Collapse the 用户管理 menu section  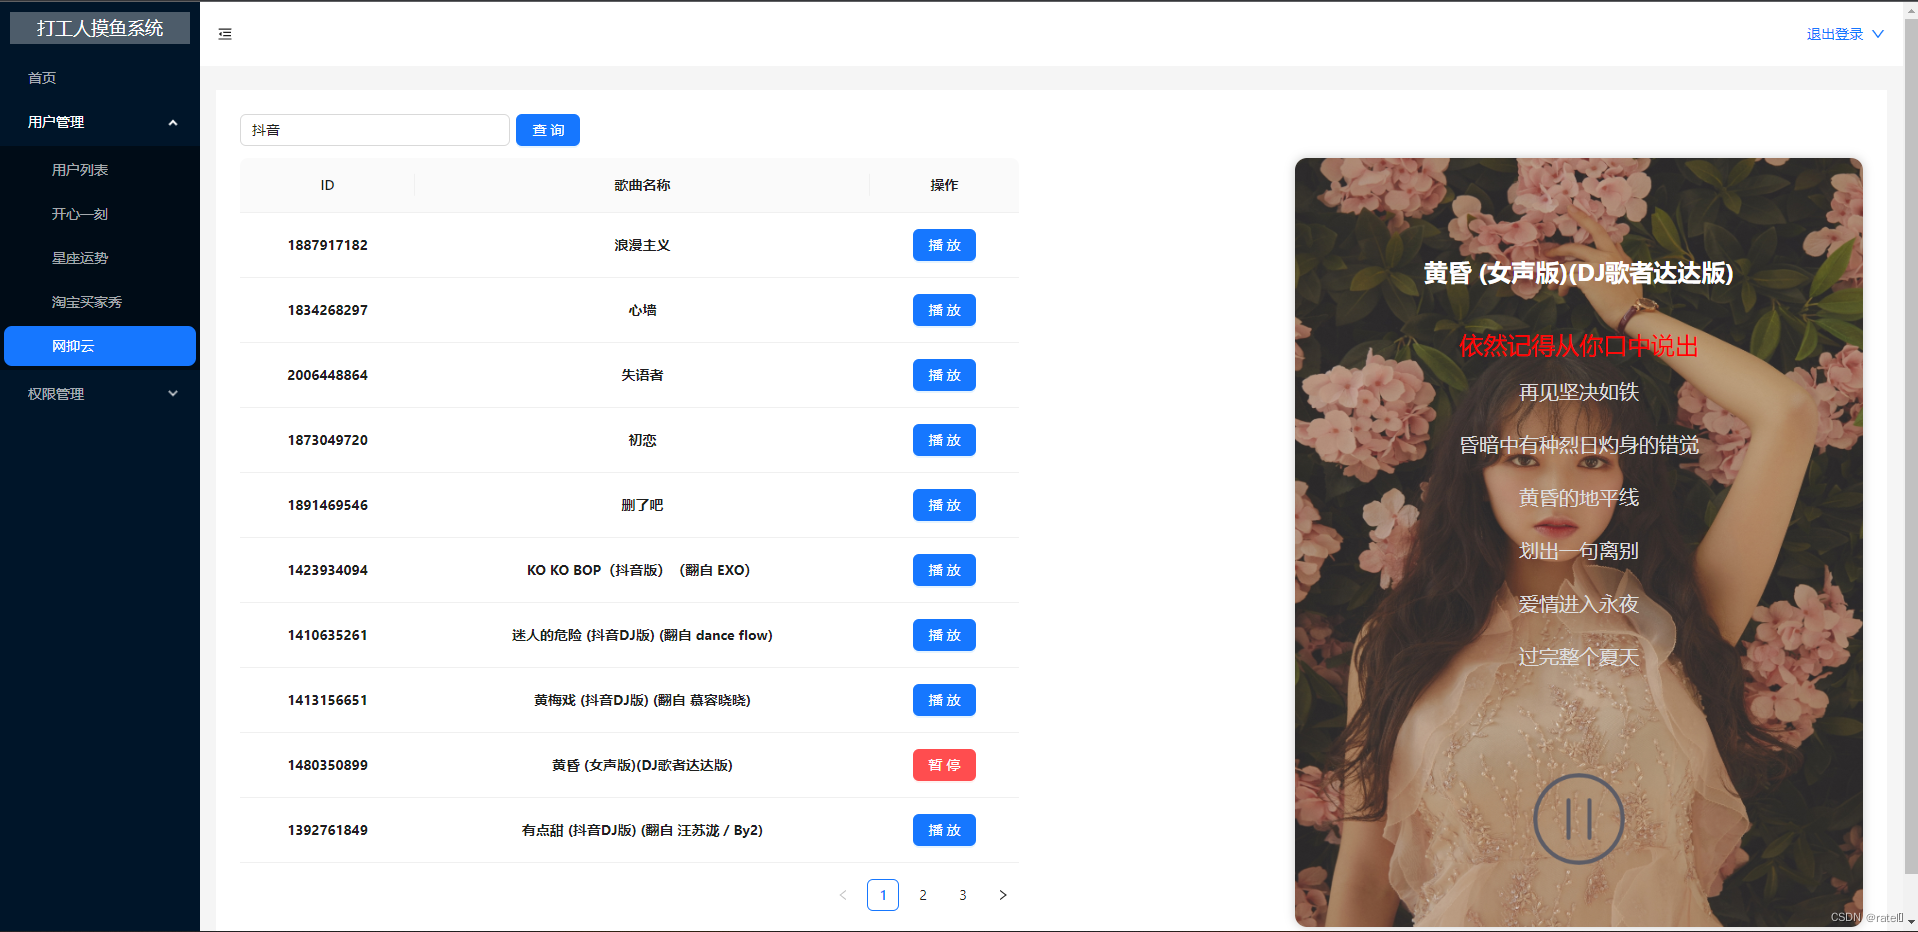pos(100,121)
